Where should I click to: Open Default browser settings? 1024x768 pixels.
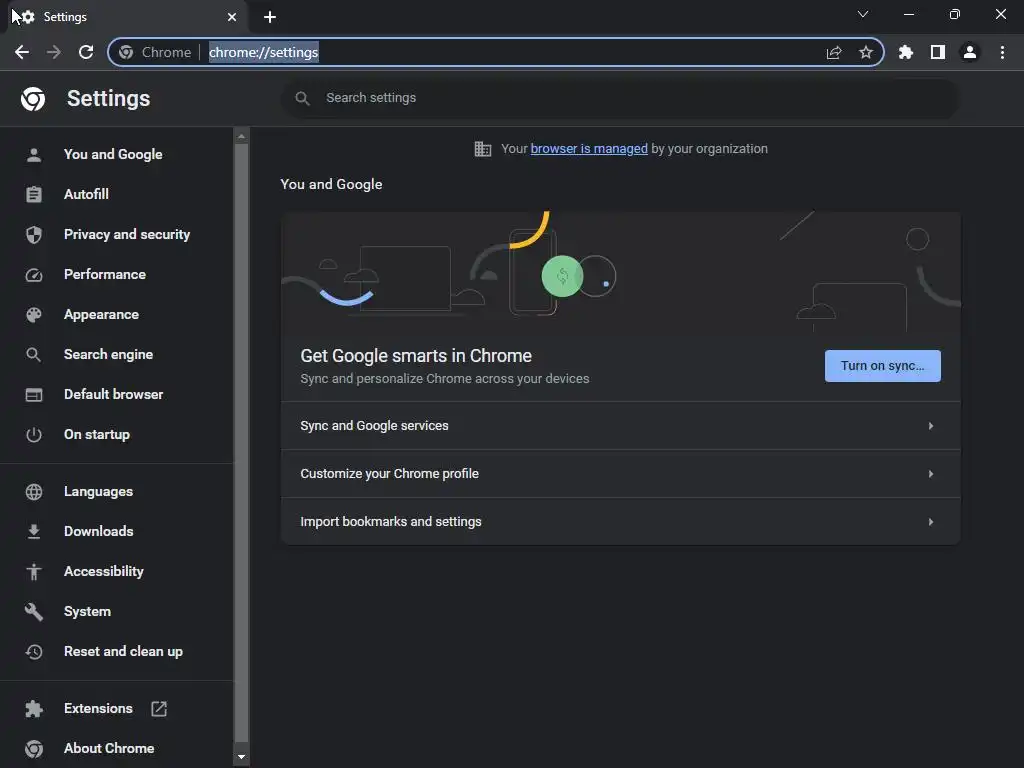pos(114,394)
